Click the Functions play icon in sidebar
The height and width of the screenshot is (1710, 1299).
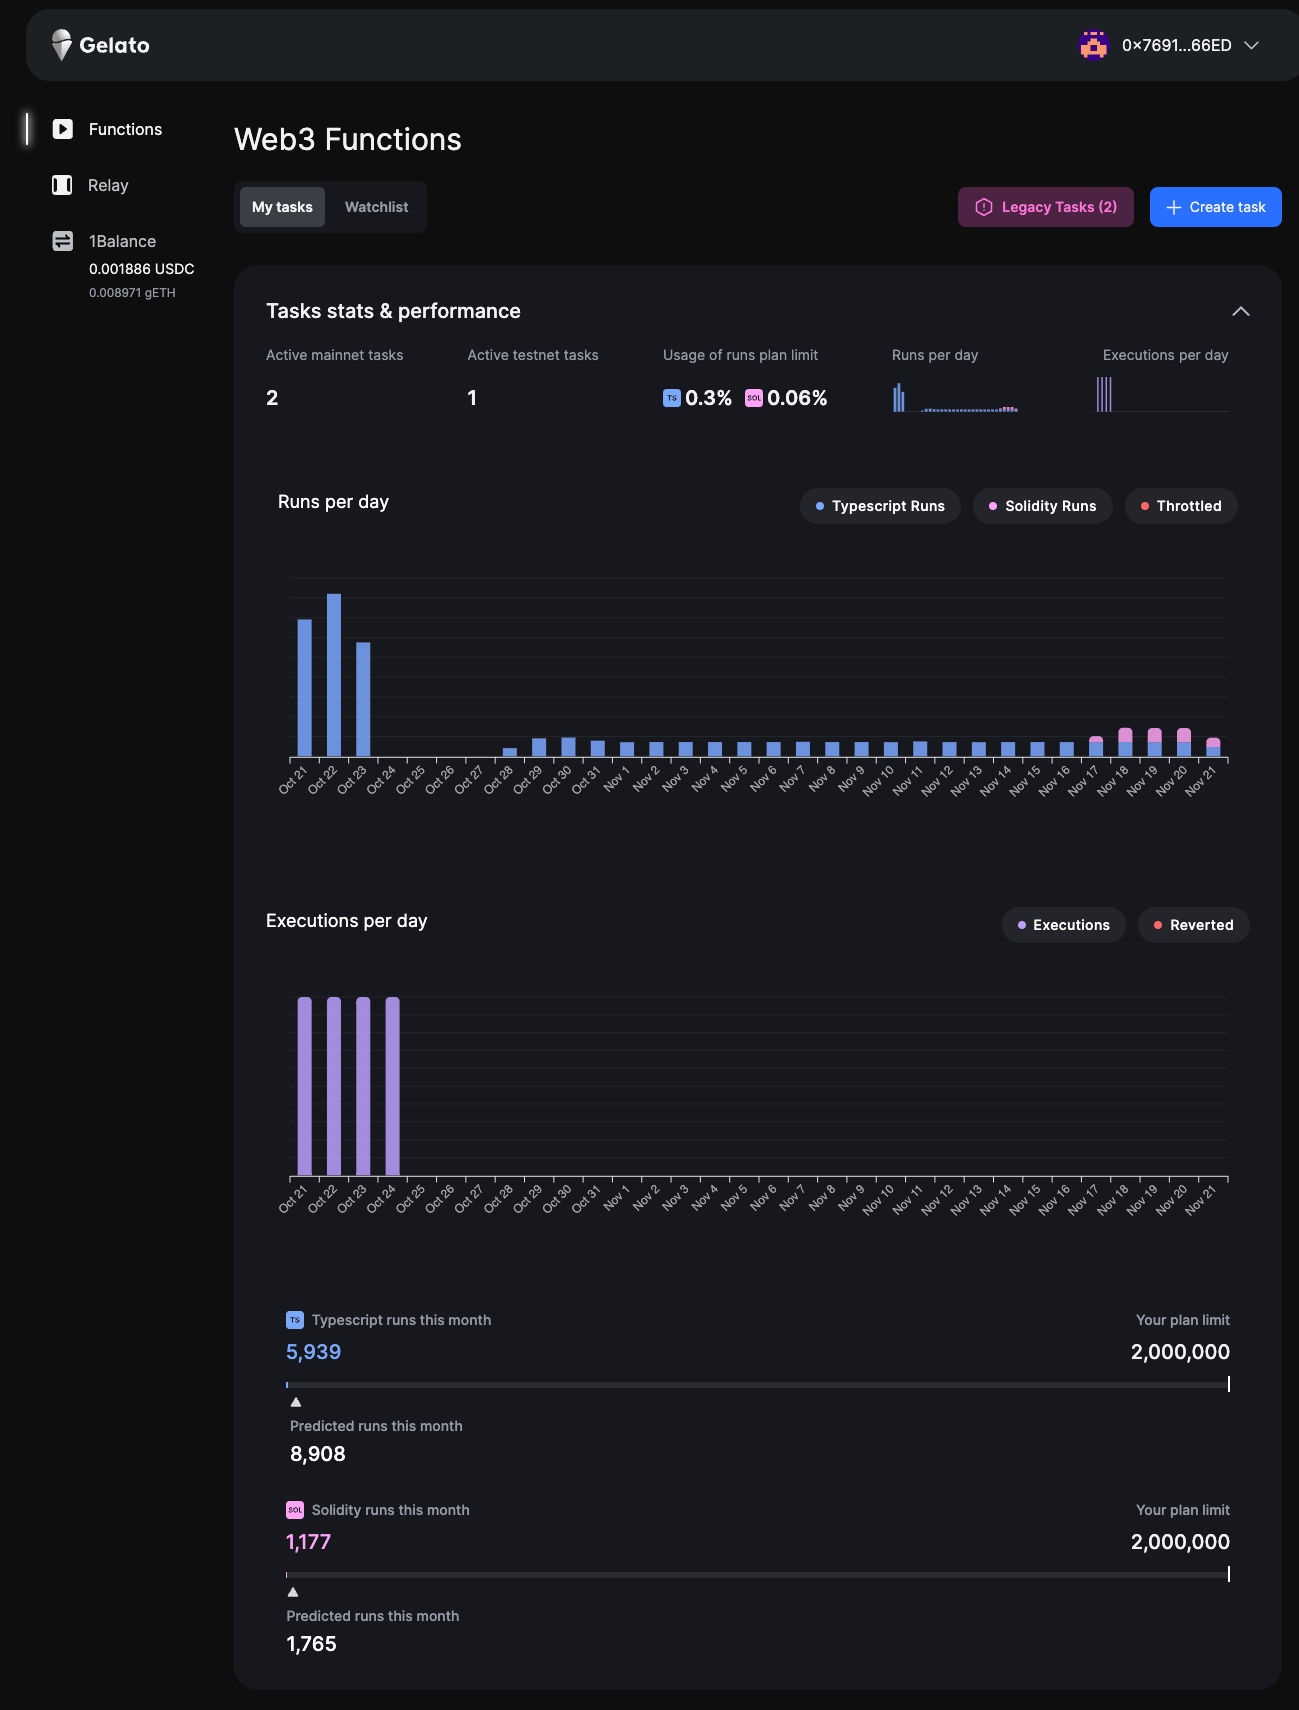[x=63, y=129]
